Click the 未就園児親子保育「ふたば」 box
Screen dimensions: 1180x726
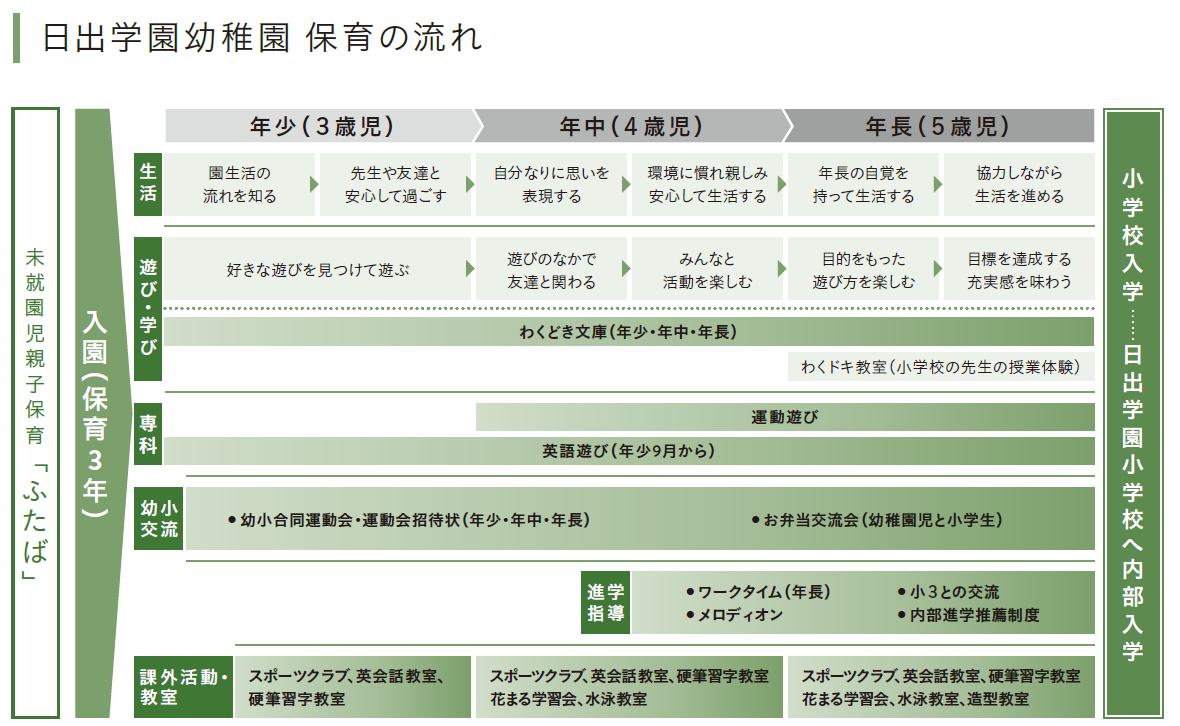pyautogui.click(x=35, y=412)
